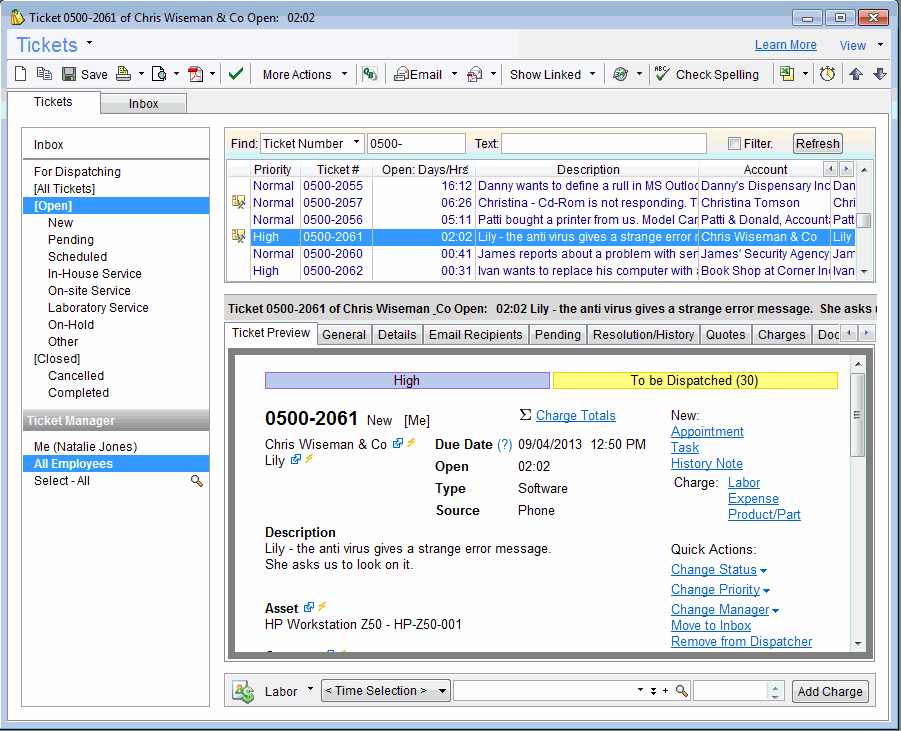Click the green checkmark toolbar icon
The height and width of the screenshot is (731, 901).
[236, 74]
